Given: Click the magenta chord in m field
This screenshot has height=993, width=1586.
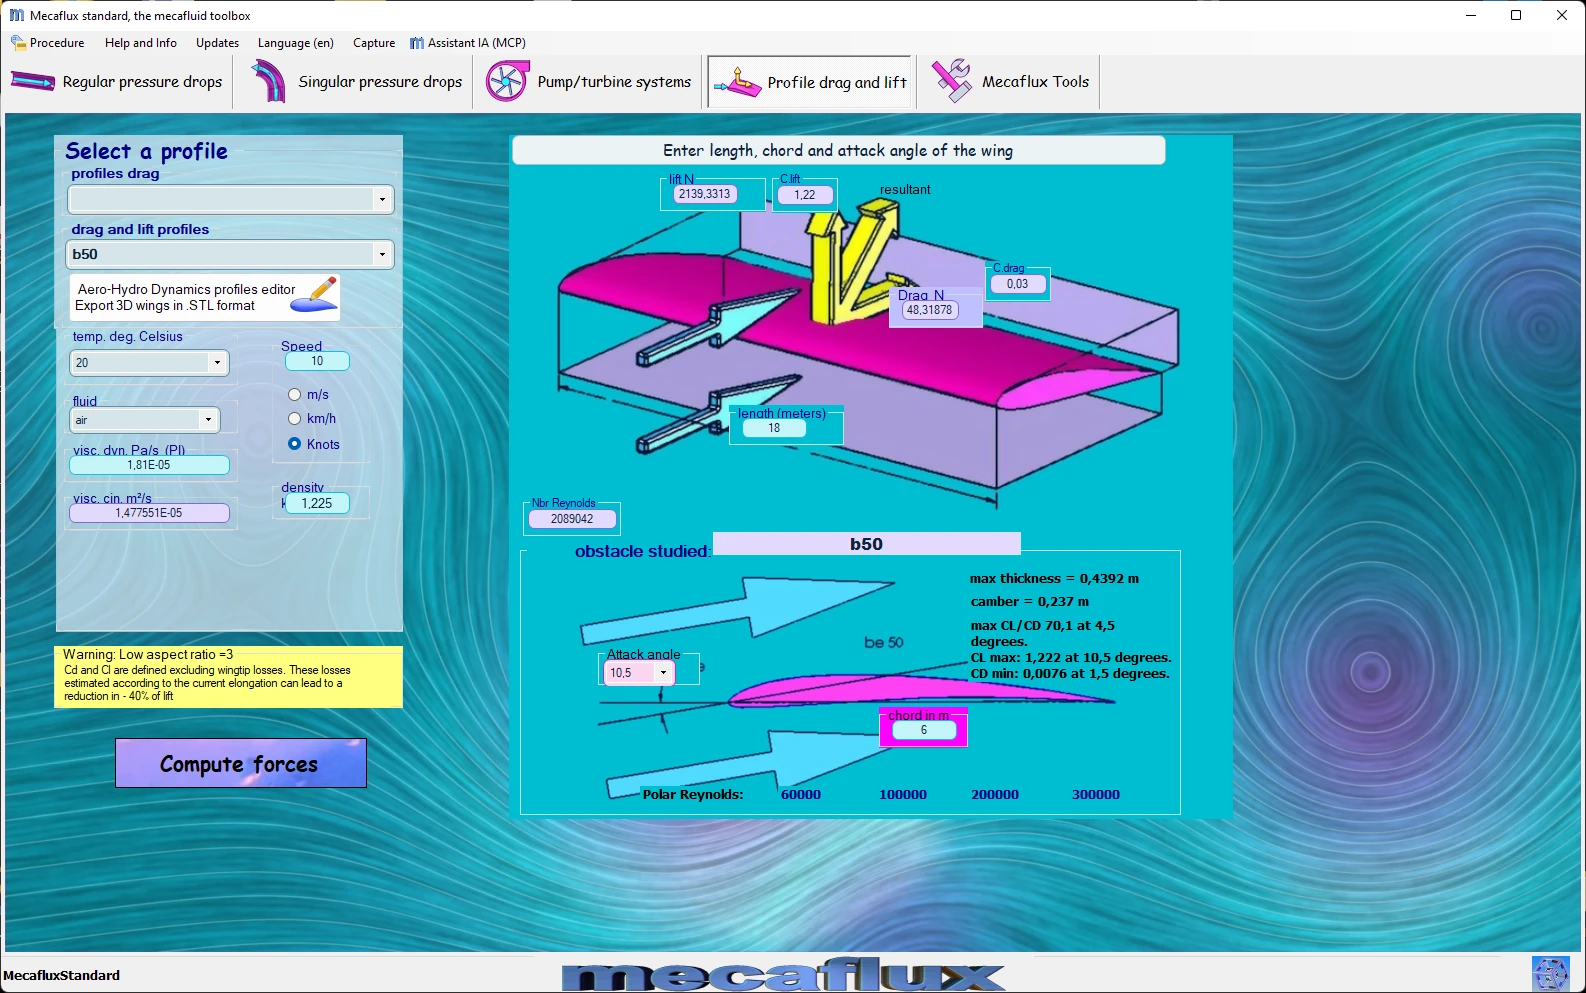Looking at the screenshot, I should tap(923, 730).
